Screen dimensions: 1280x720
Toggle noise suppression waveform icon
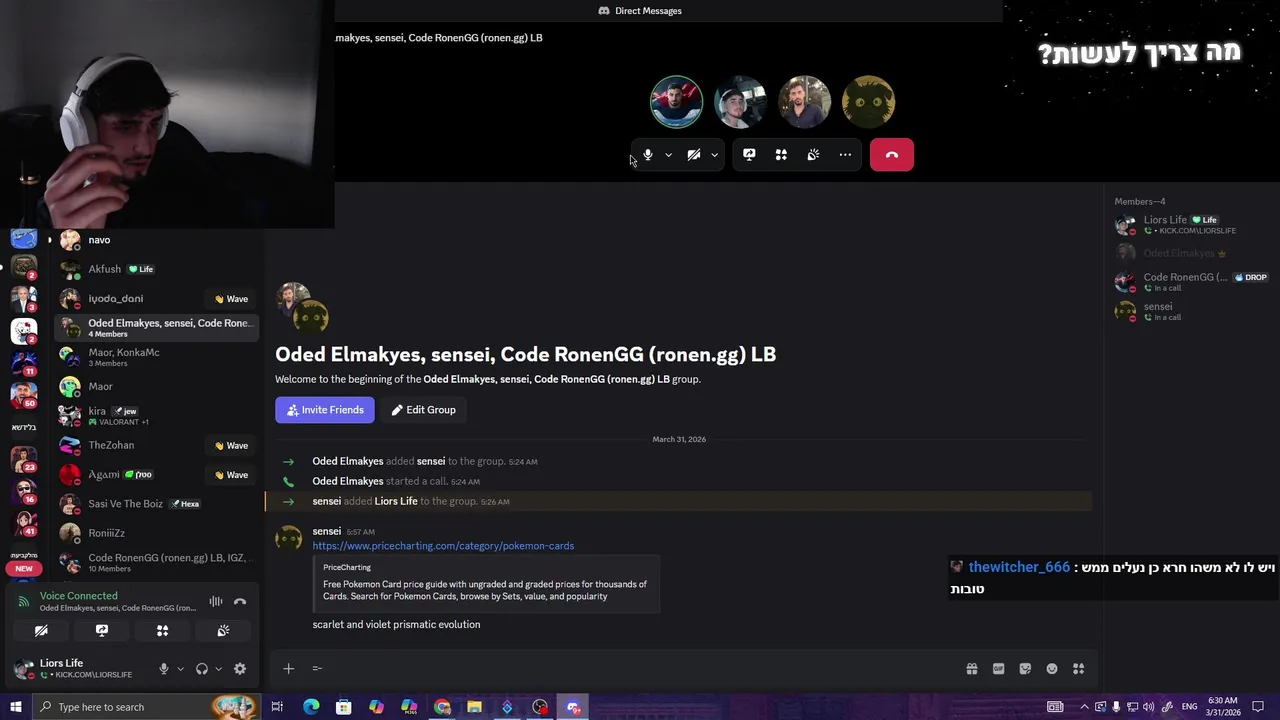tap(216, 602)
